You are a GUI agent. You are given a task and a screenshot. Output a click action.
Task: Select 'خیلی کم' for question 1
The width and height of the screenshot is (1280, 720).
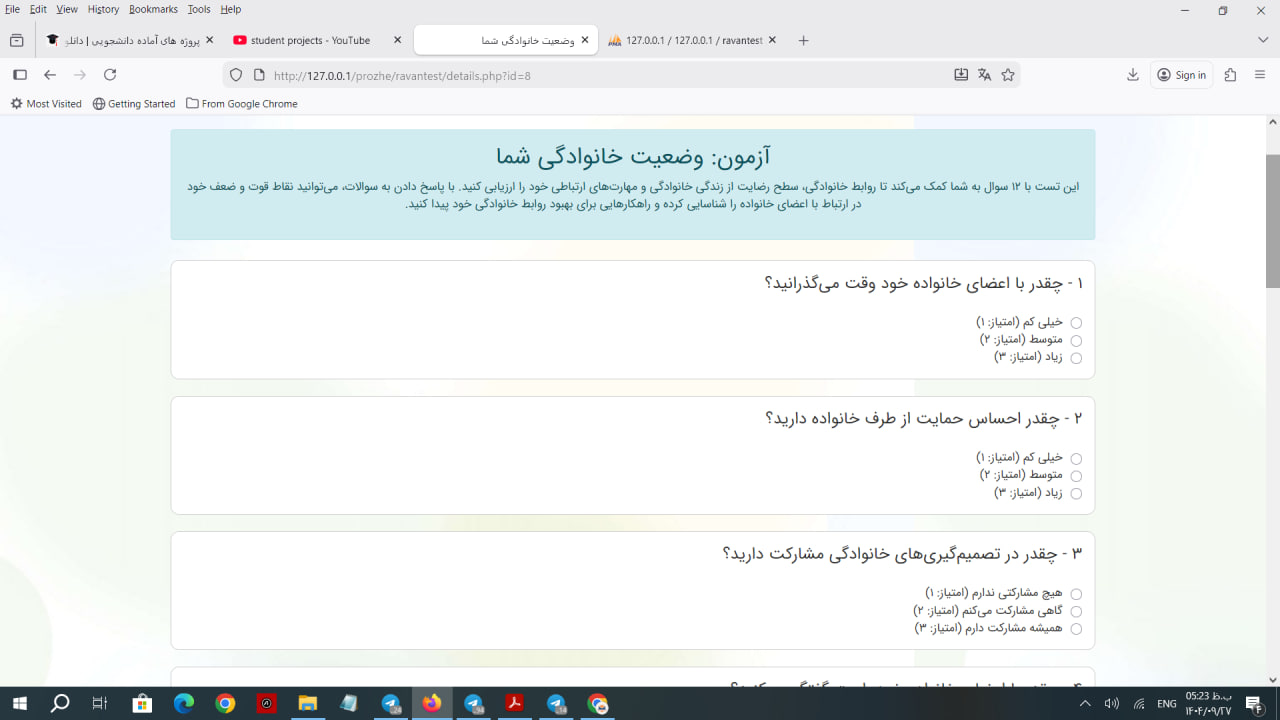tap(1076, 323)
